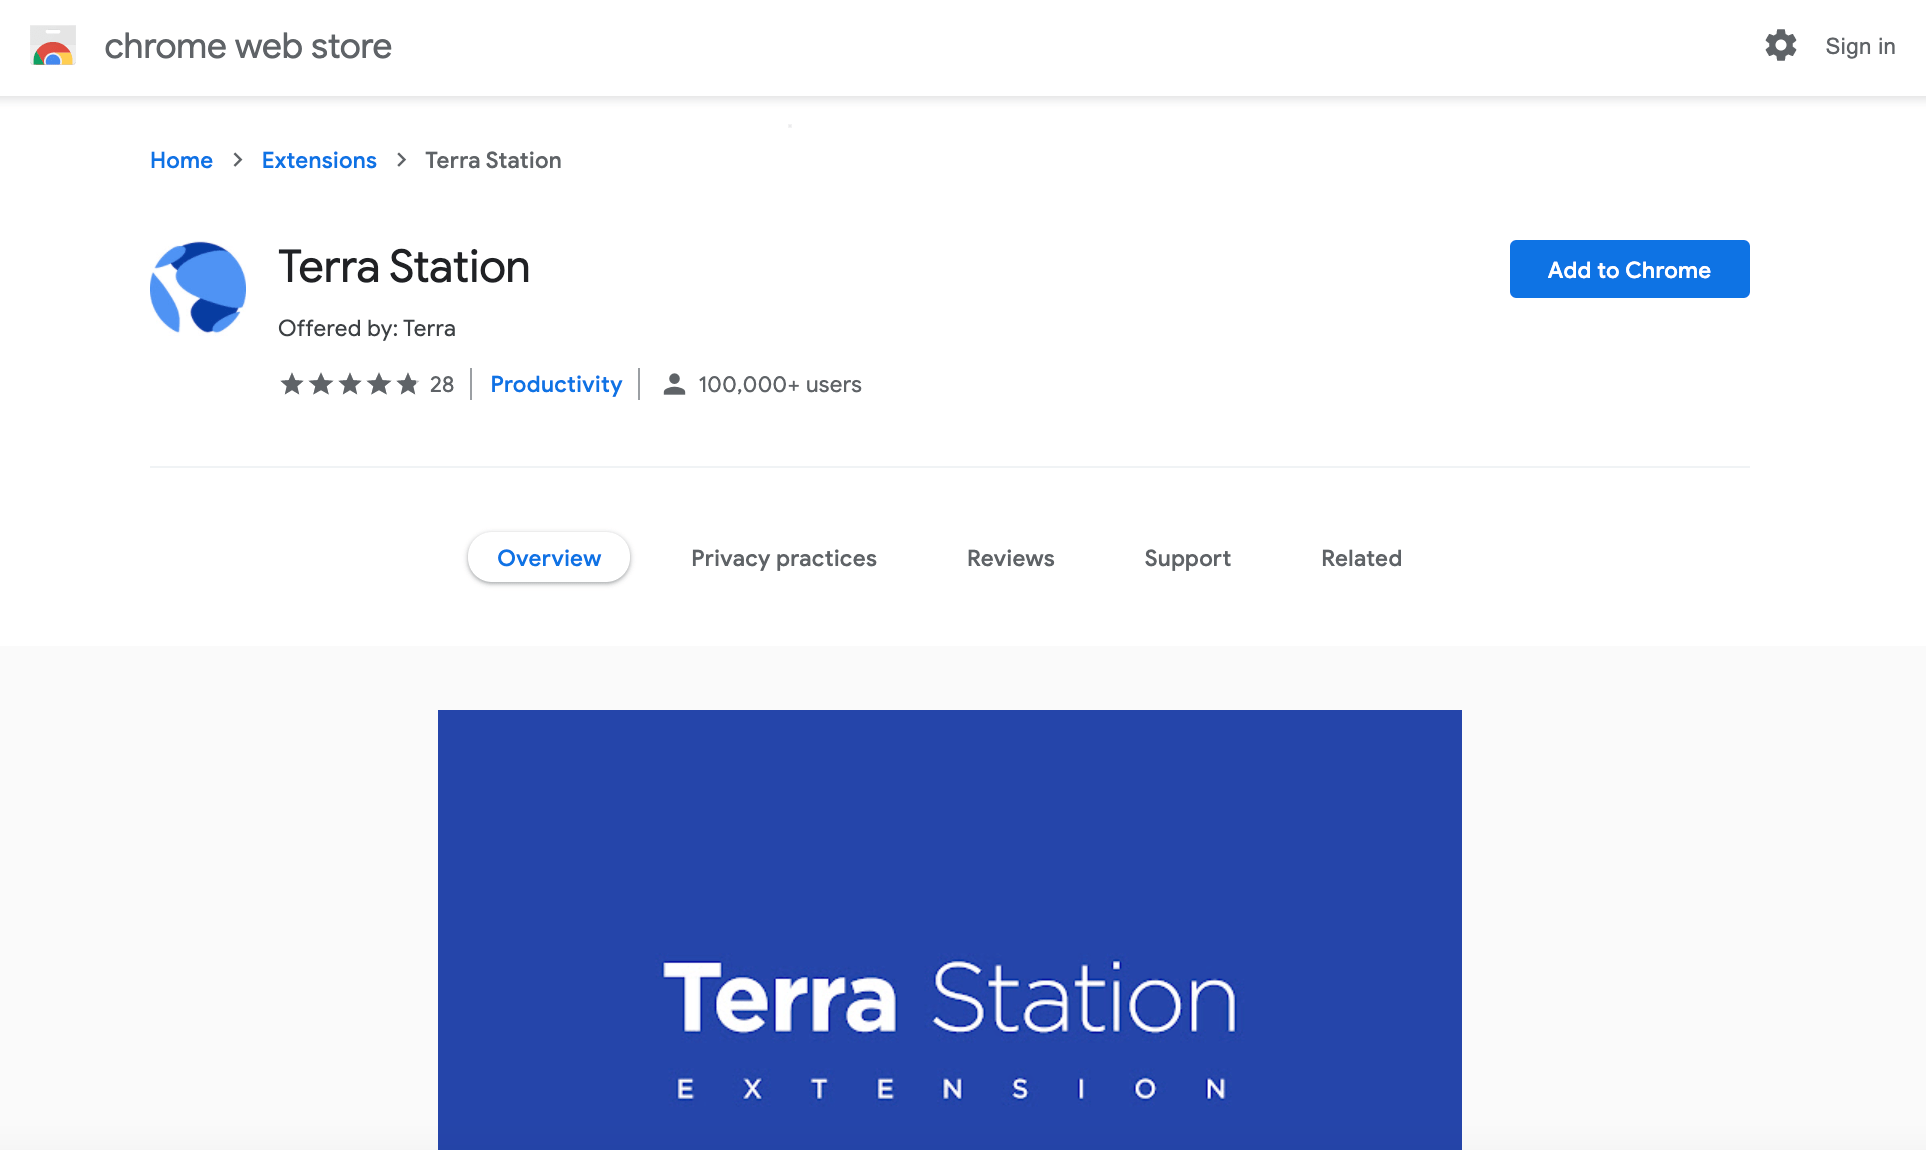Click the rating count 28
The height and width of the screenshot is (1150, 1926).
442,384
